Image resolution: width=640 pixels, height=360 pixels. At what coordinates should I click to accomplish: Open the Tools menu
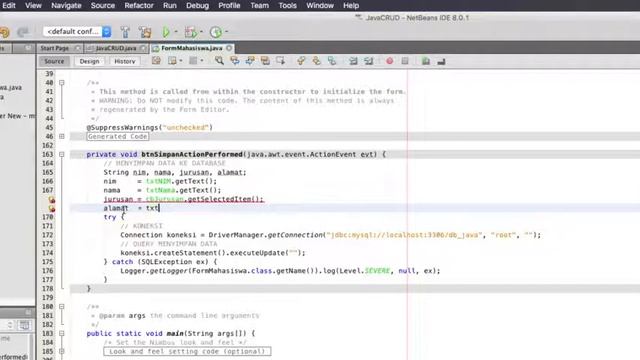(x=287, y=6)
